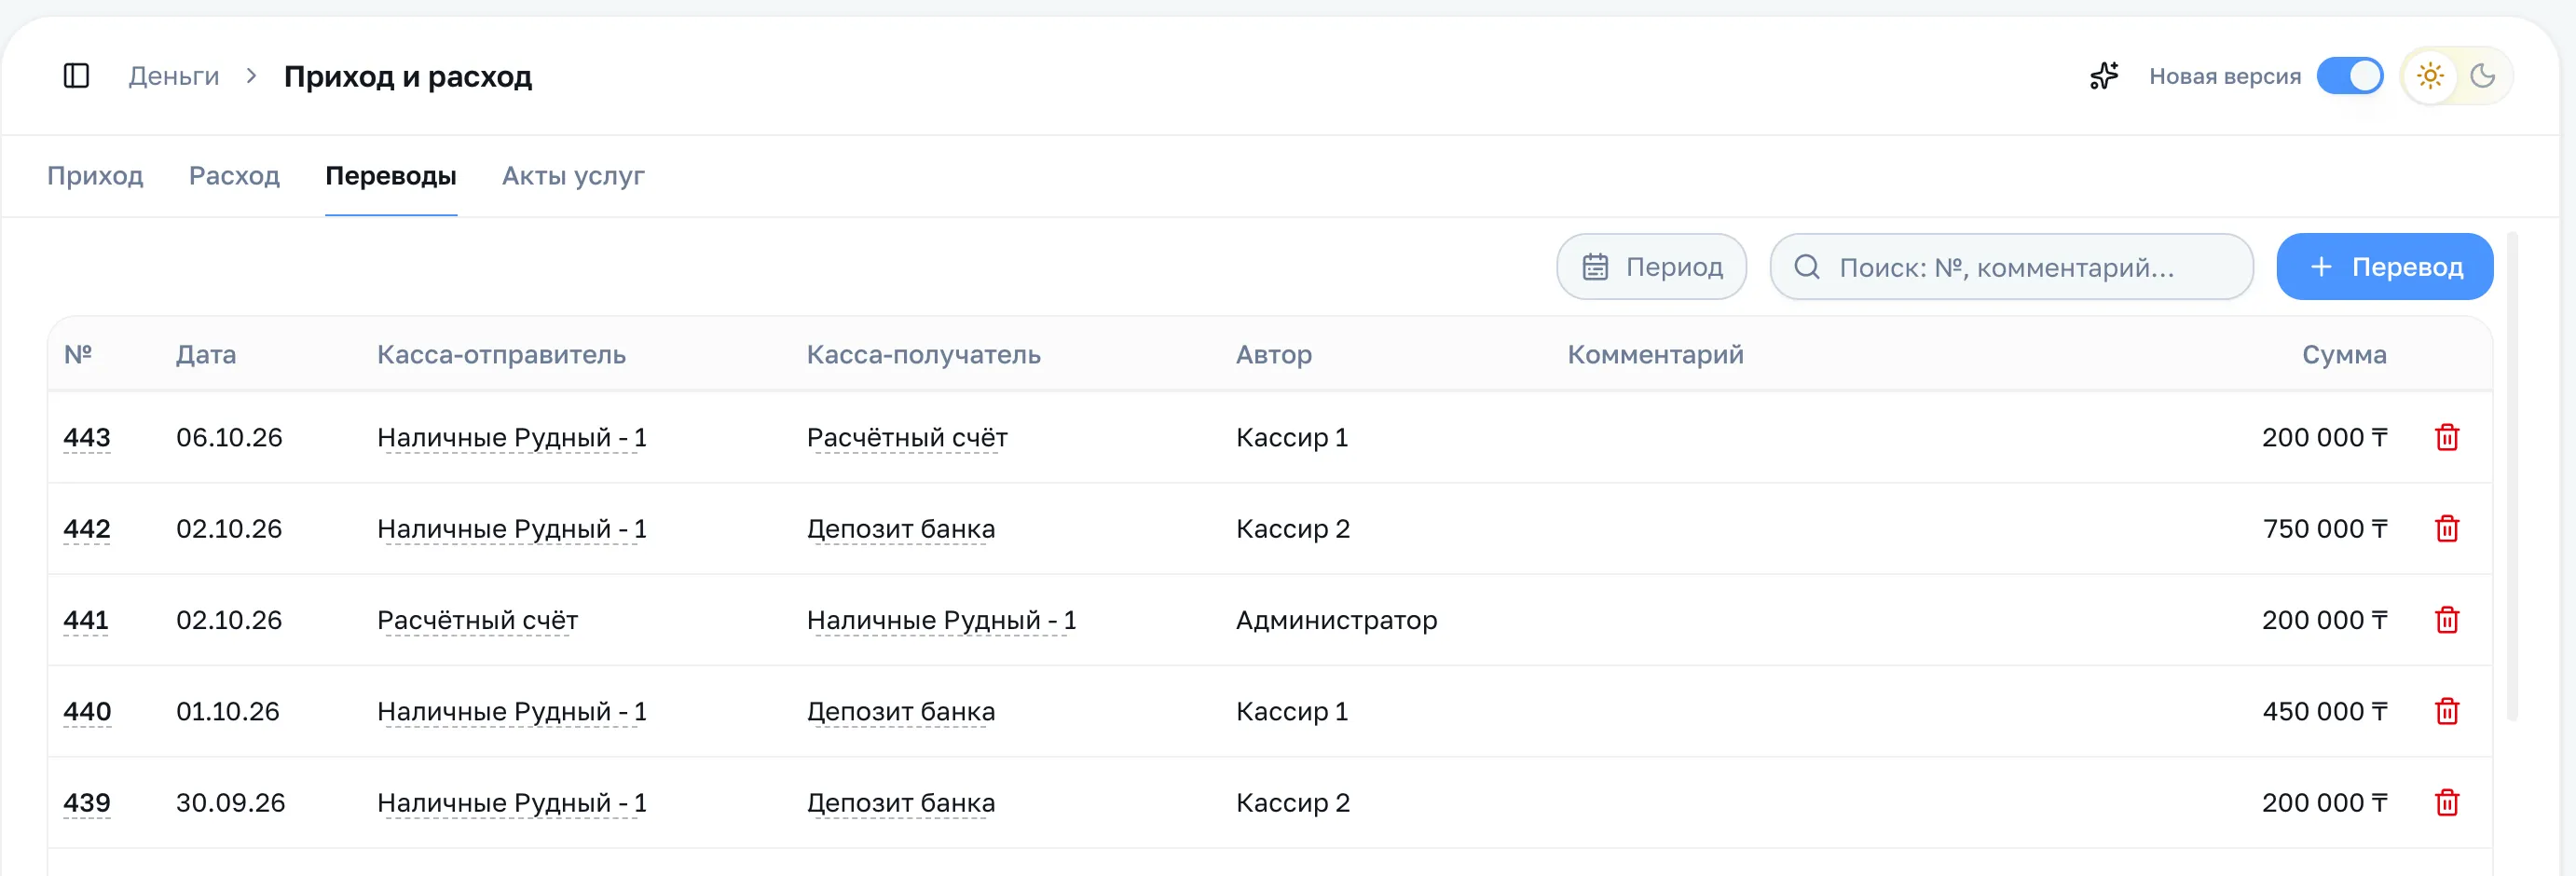Toggle the sidebar panel icon
This screenshot has height=876, width=2576.
(x=76, y=76)
